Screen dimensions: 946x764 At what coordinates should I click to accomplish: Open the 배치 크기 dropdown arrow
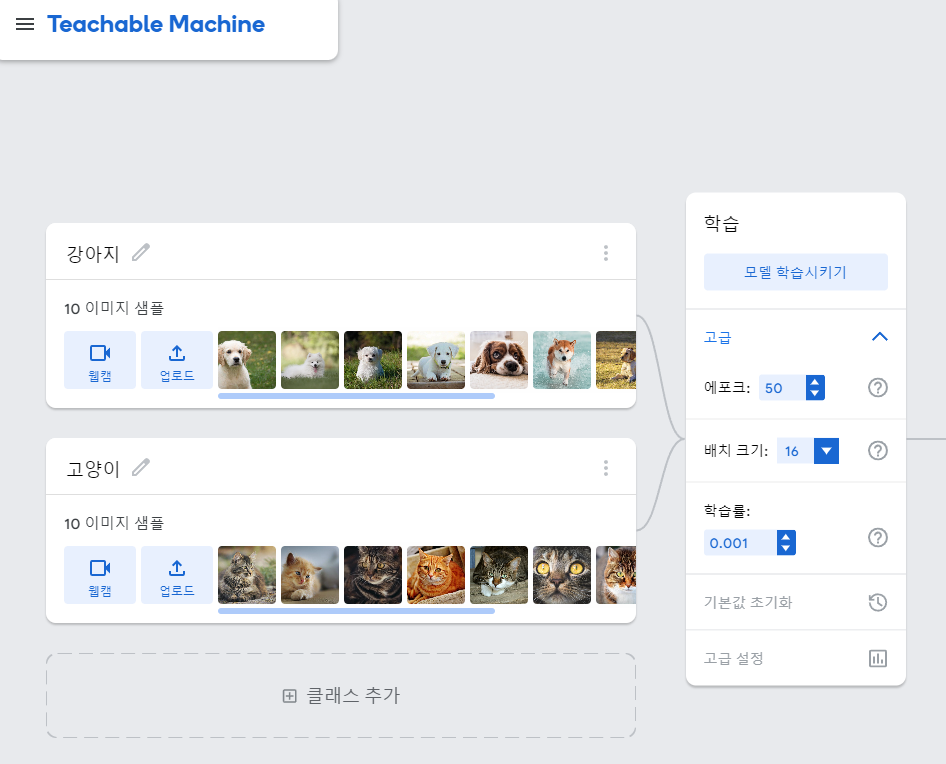pyautogui.click(x=827, y=451)
